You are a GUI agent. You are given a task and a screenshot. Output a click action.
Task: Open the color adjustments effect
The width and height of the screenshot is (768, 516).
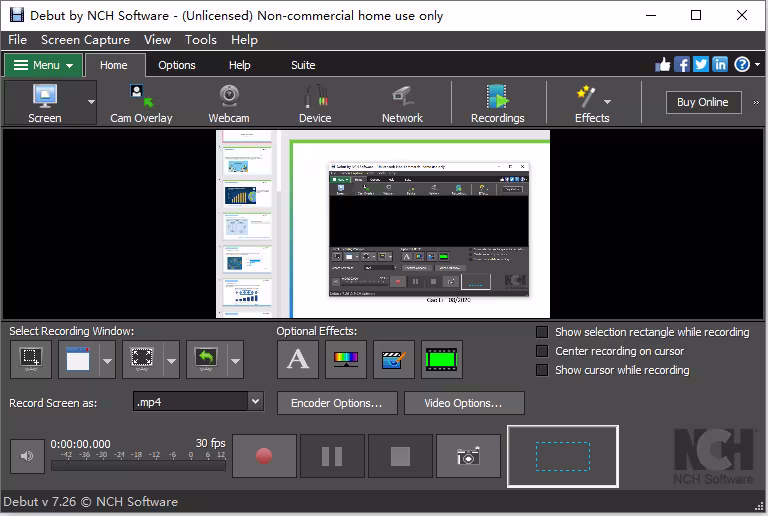tap(346, 360)
